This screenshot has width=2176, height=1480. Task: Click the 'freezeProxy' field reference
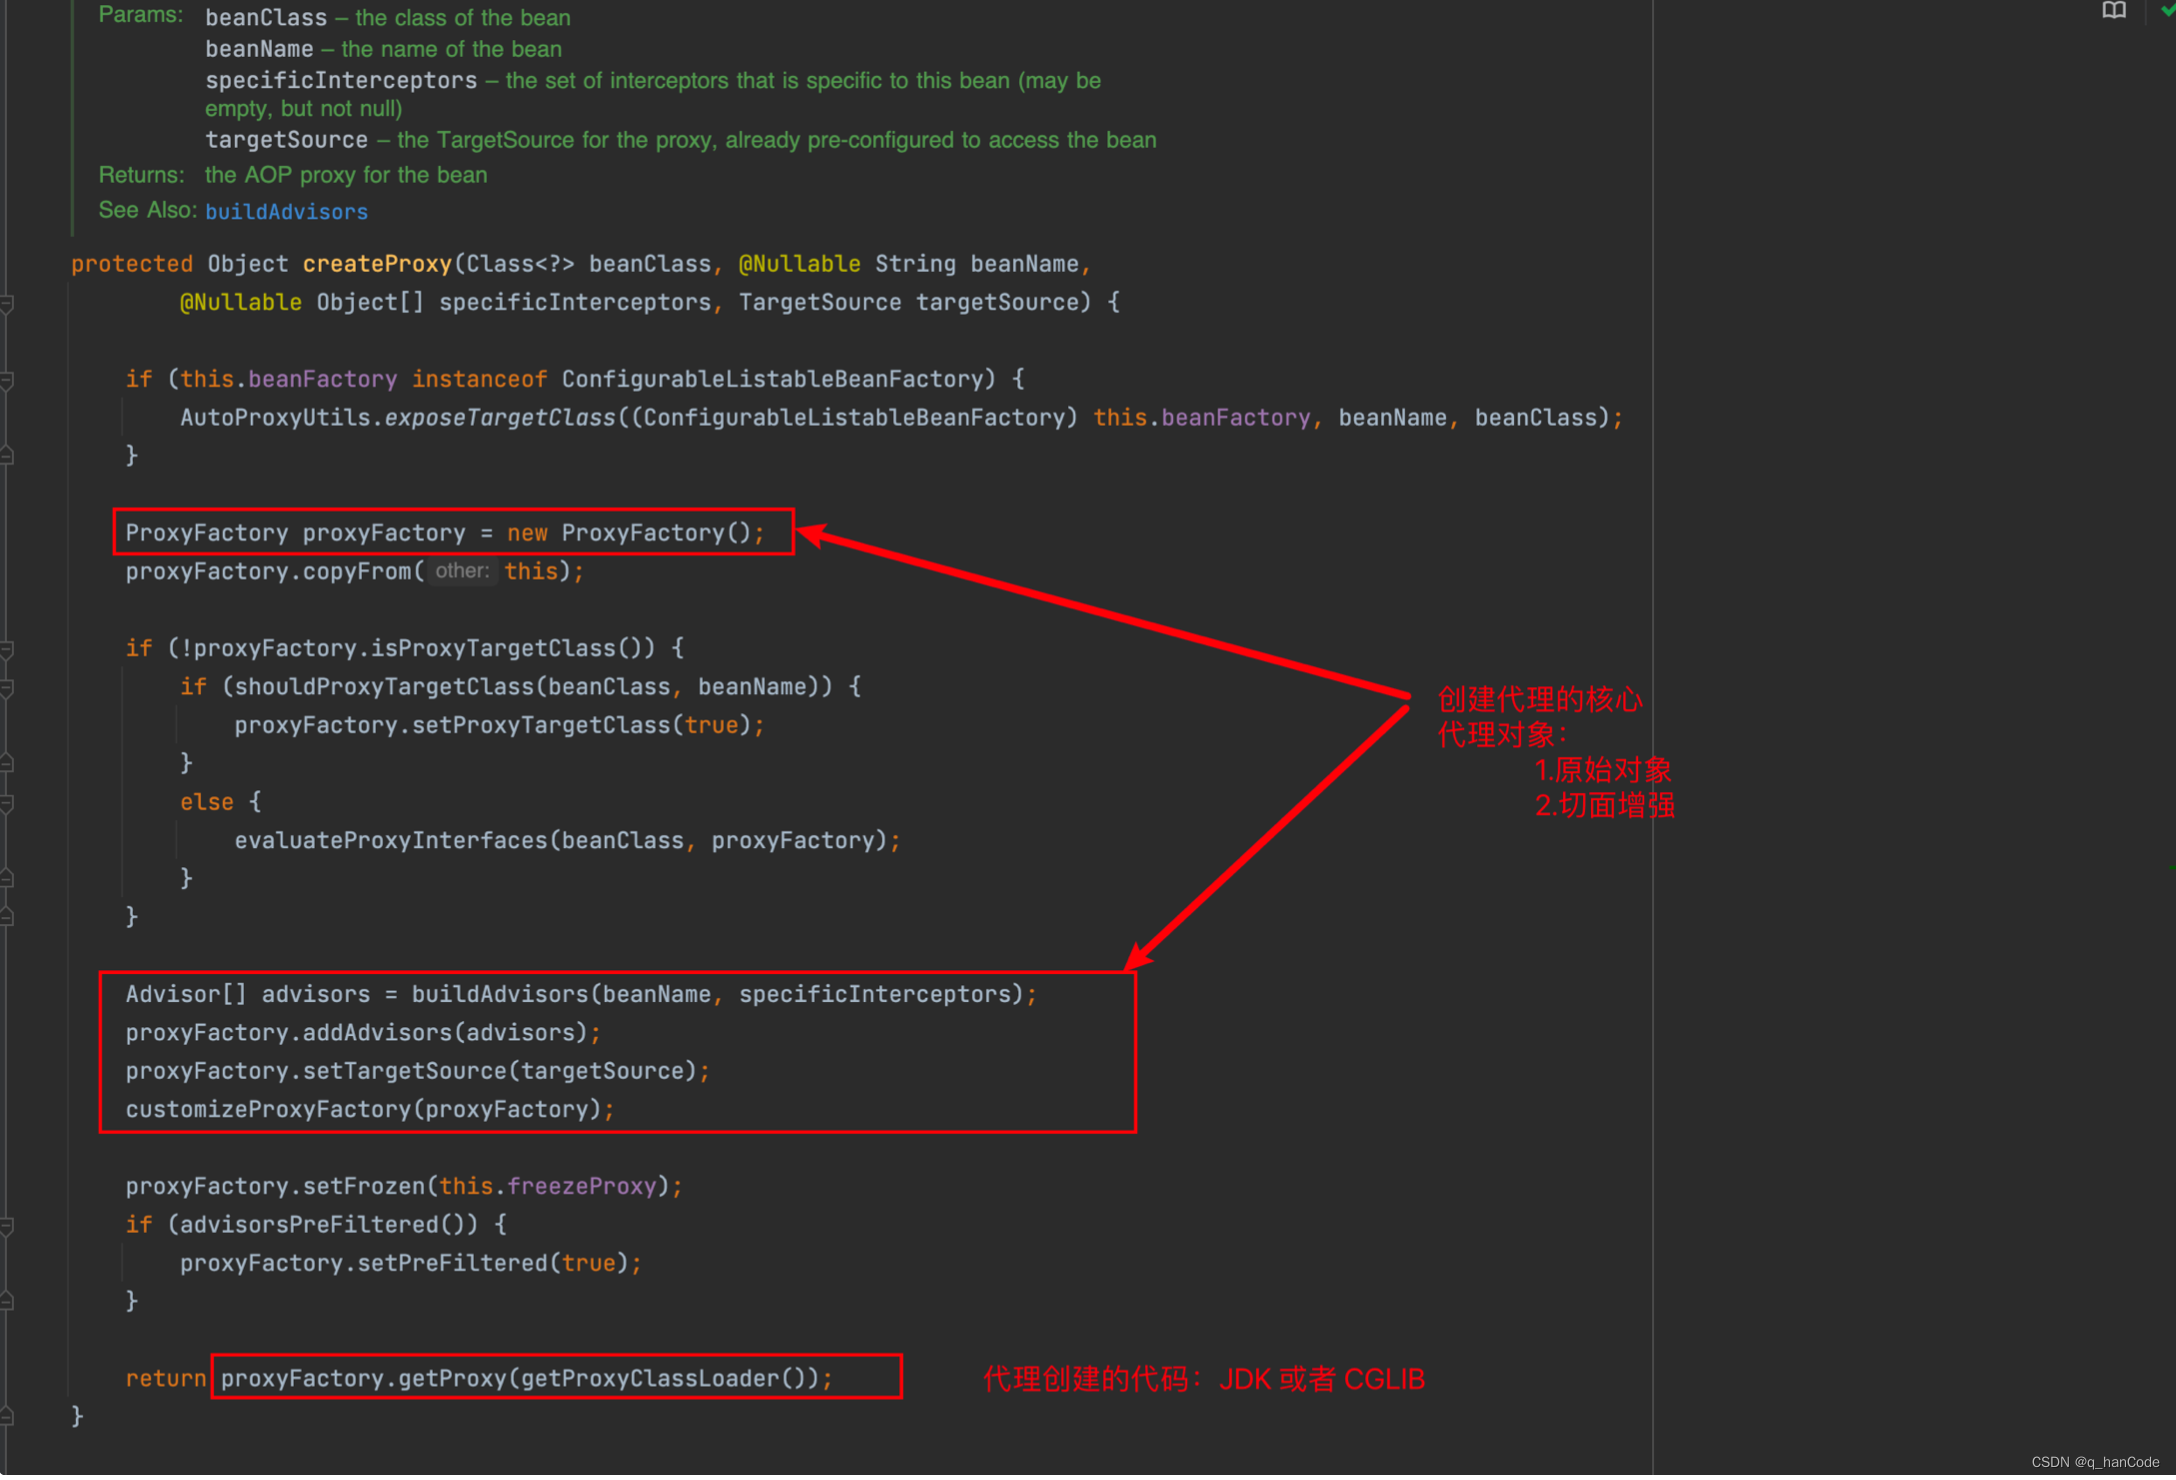tap(582, 1186)
